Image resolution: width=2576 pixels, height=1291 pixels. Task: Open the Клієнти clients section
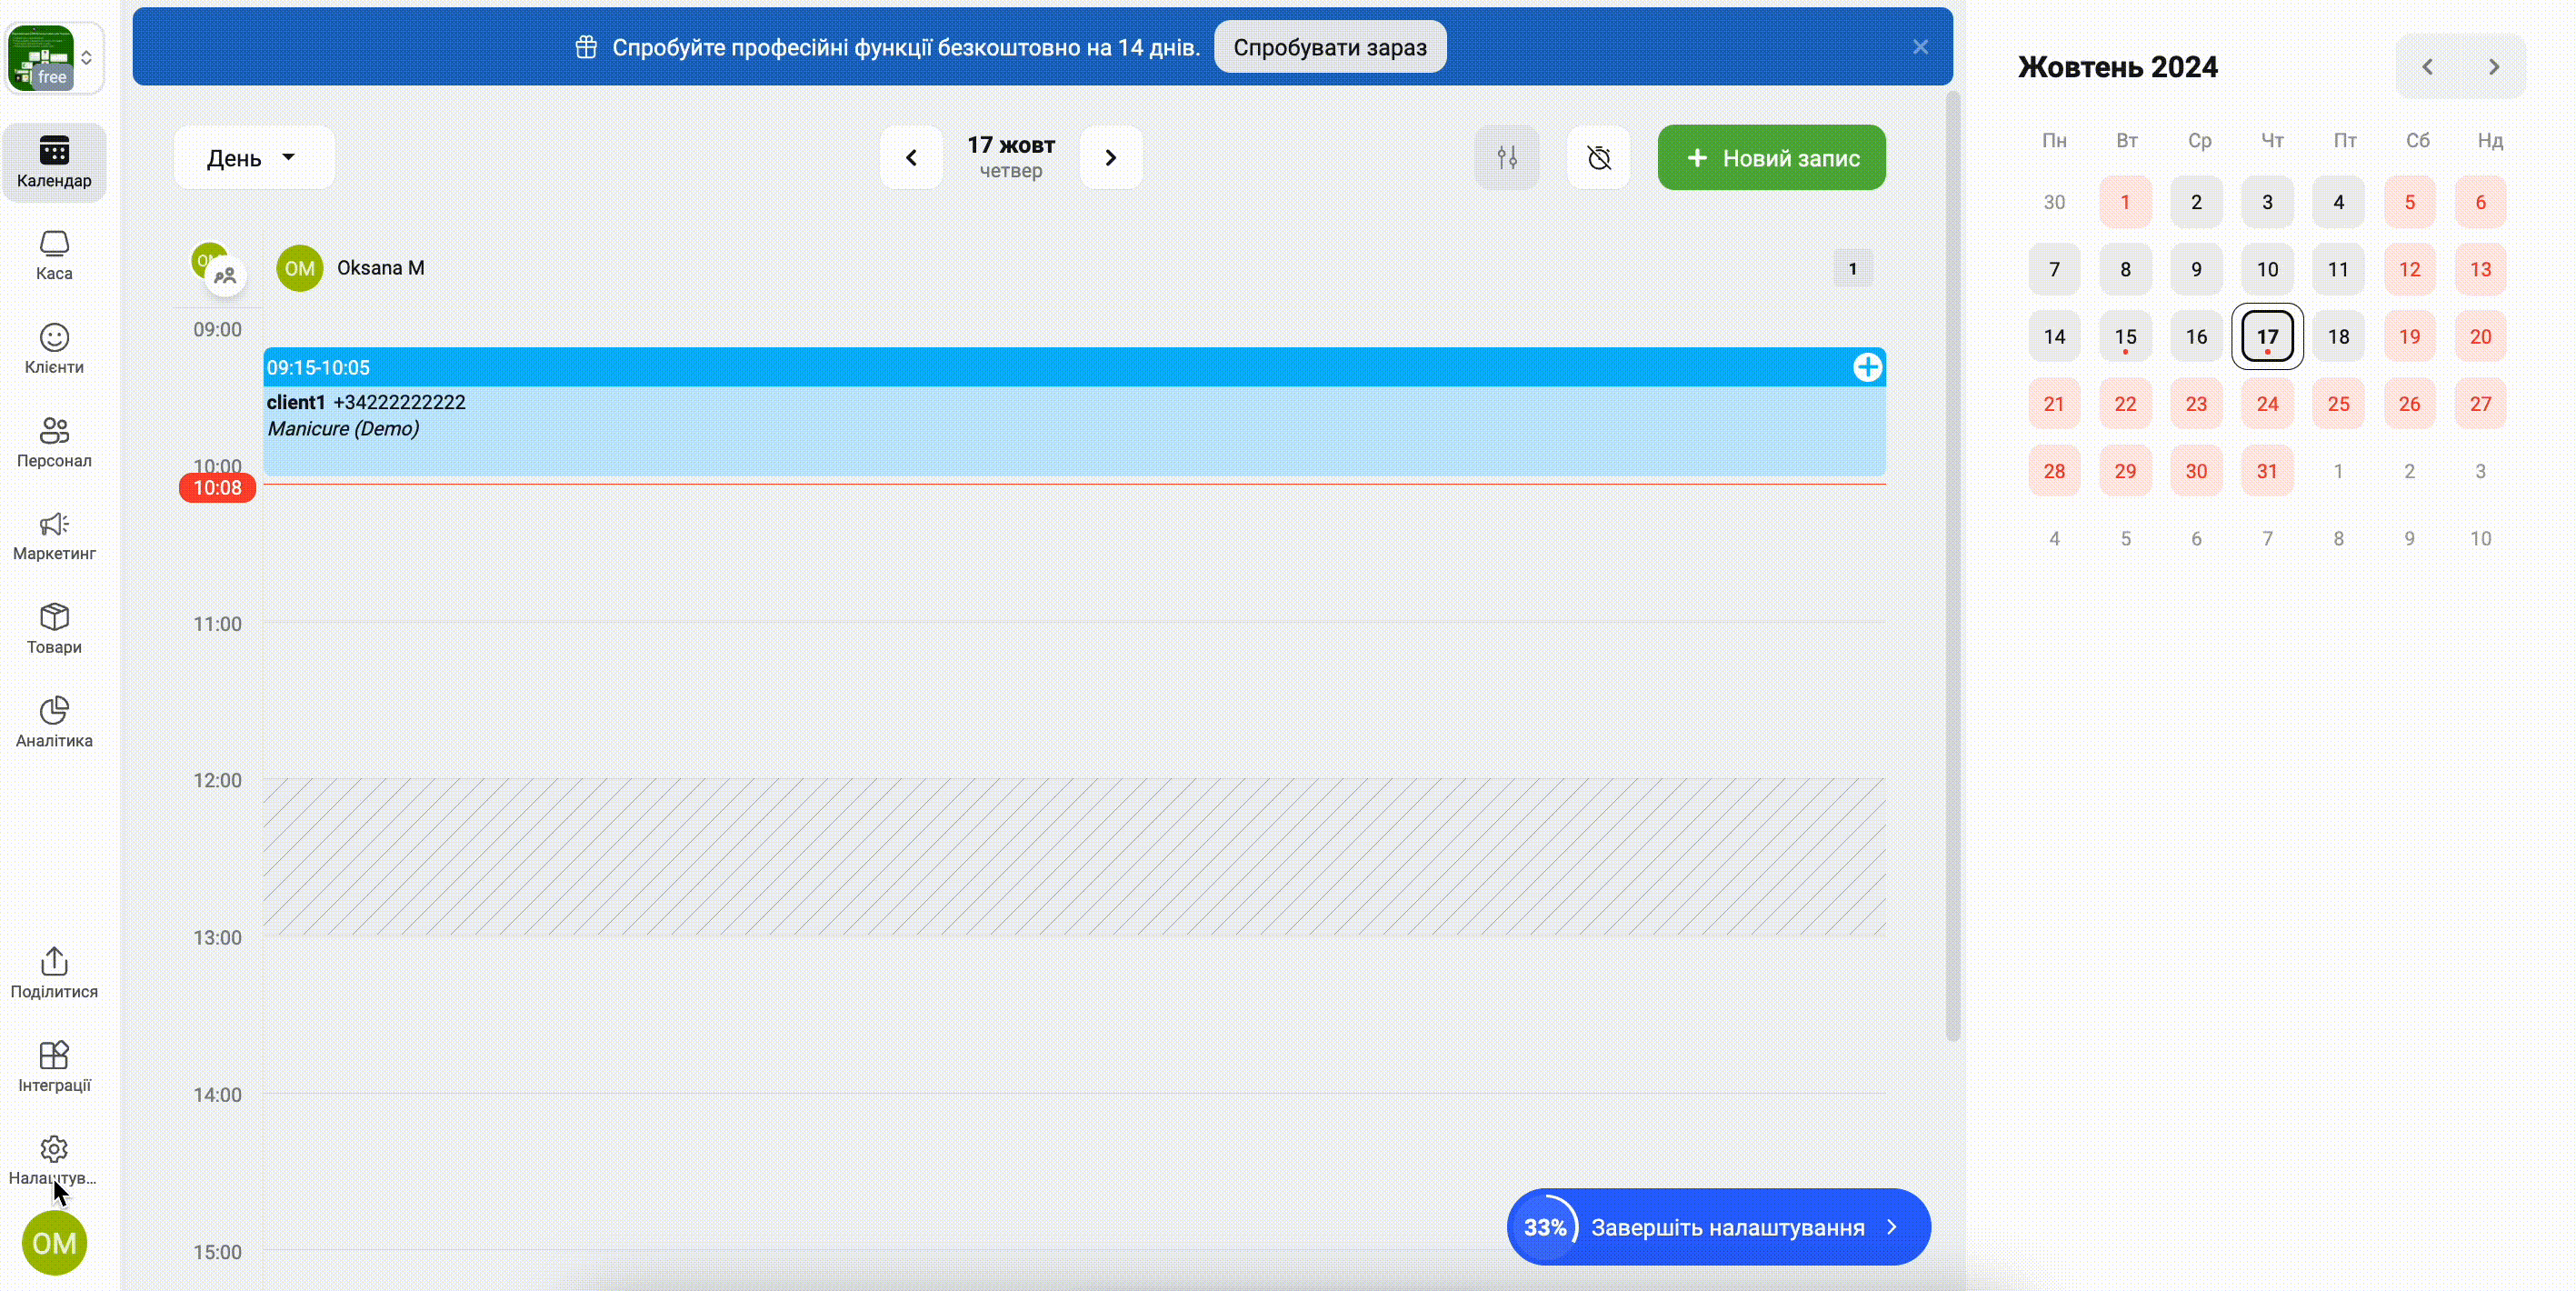click(x=54, y=349)
